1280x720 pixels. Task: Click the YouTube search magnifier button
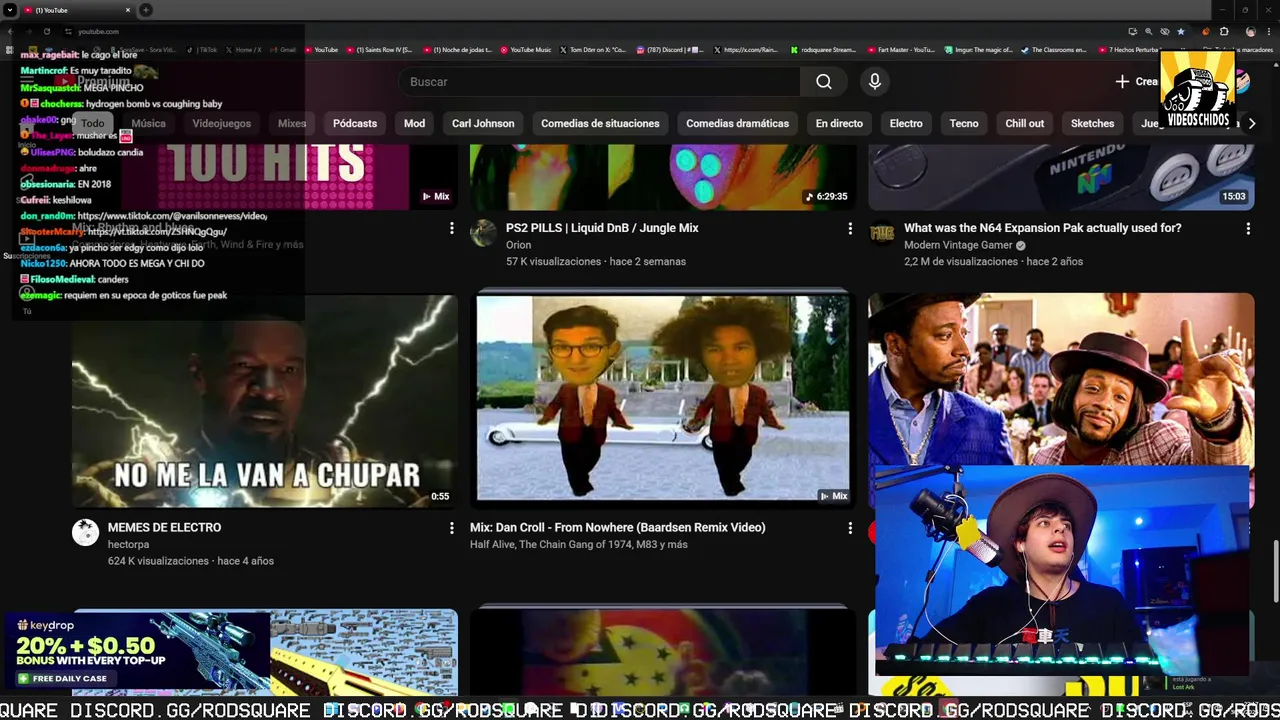tap(823, 82)
